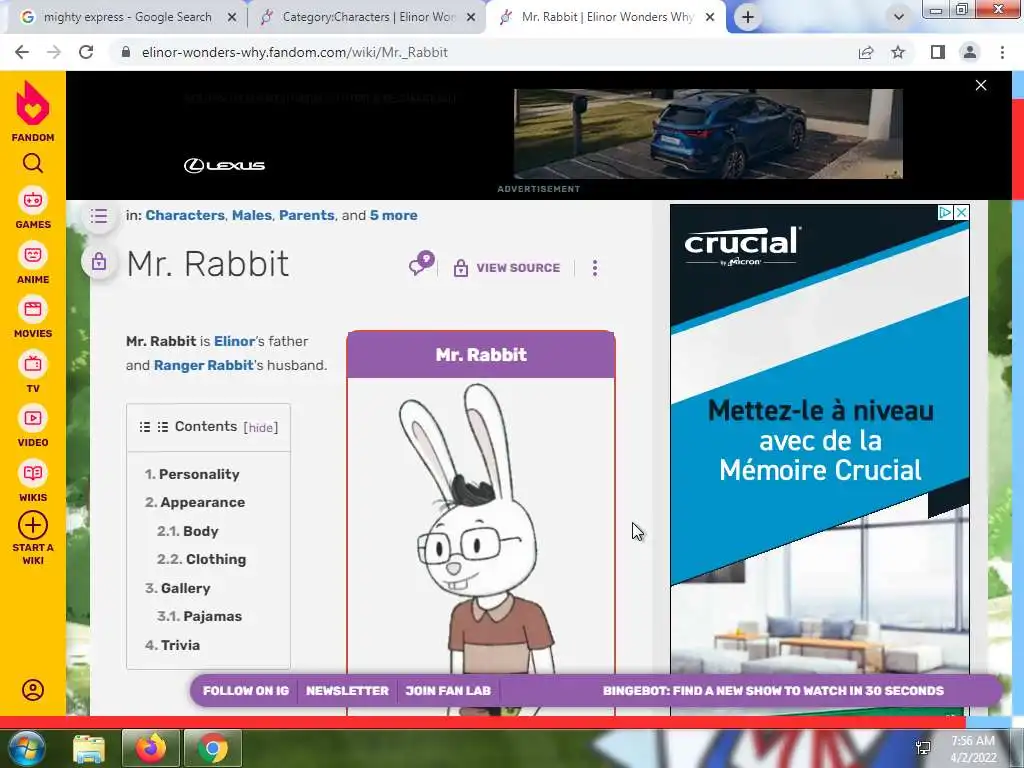Go forward with the browser forward arrow

pos(54,52)
